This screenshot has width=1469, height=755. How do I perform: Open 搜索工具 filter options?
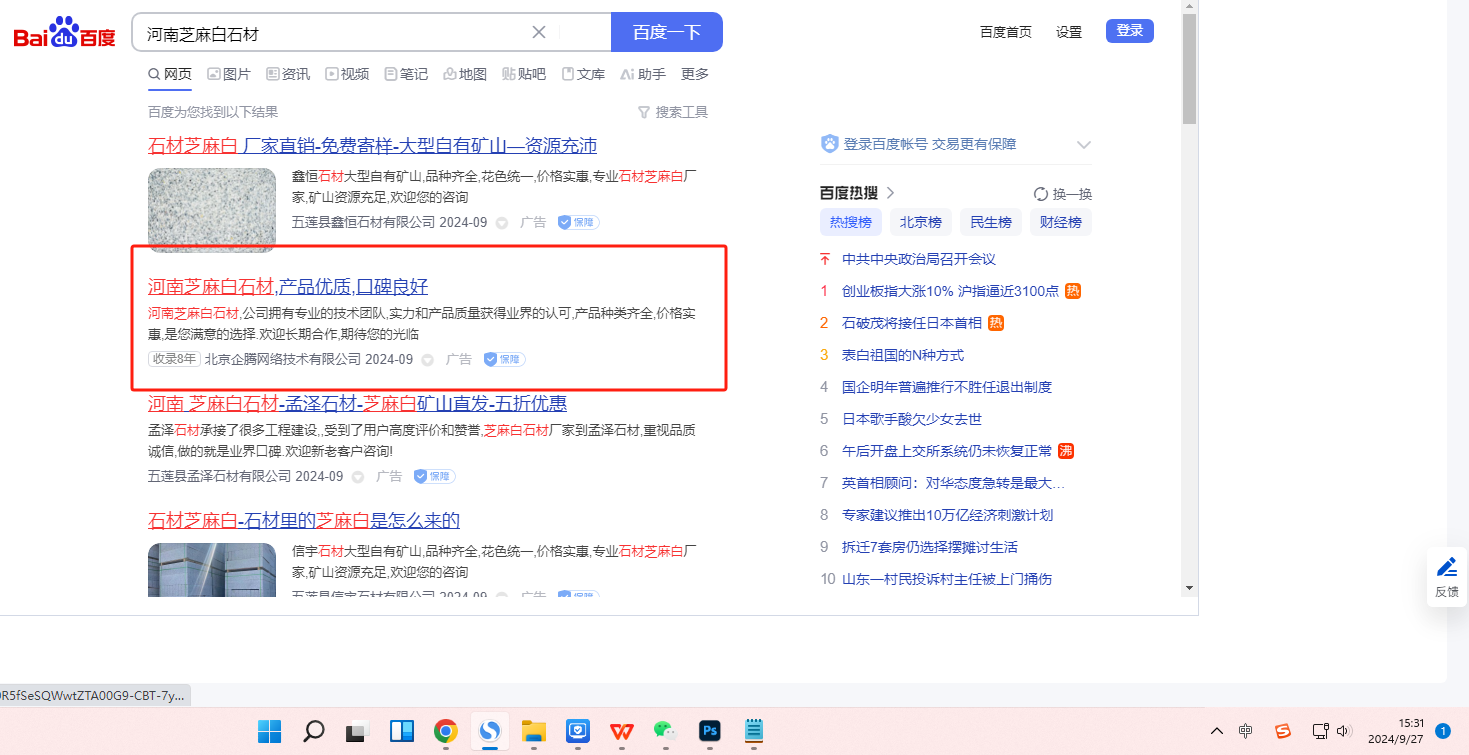click(673, 112)
